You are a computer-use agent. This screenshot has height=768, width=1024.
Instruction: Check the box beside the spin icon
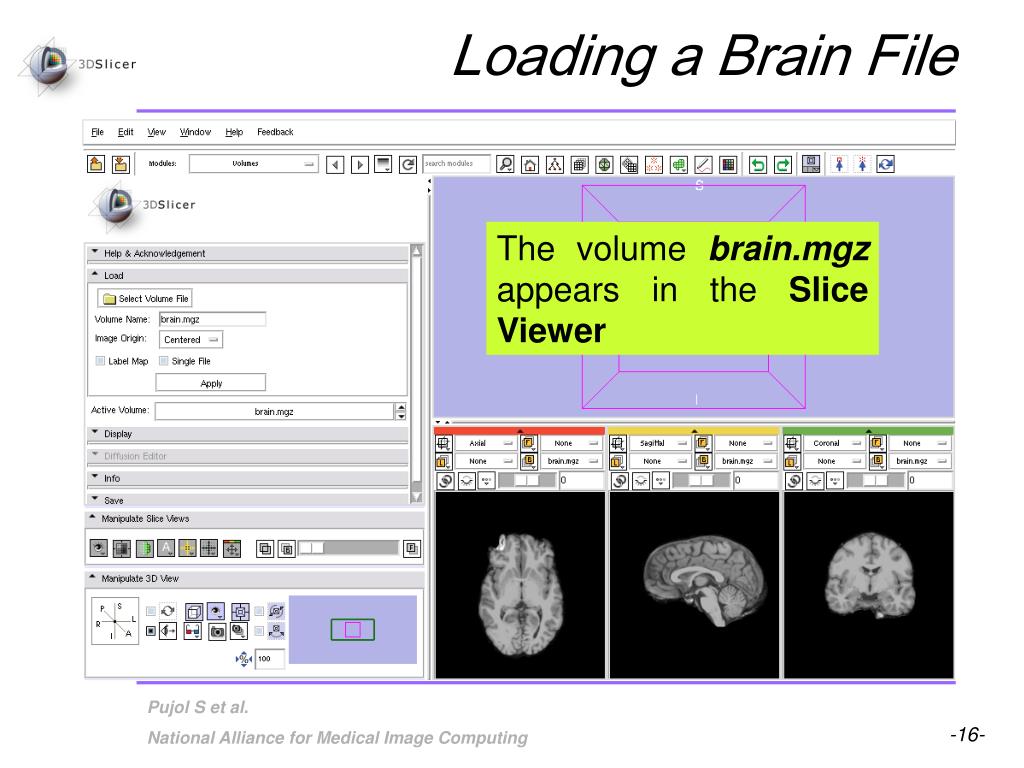(259, 611)
